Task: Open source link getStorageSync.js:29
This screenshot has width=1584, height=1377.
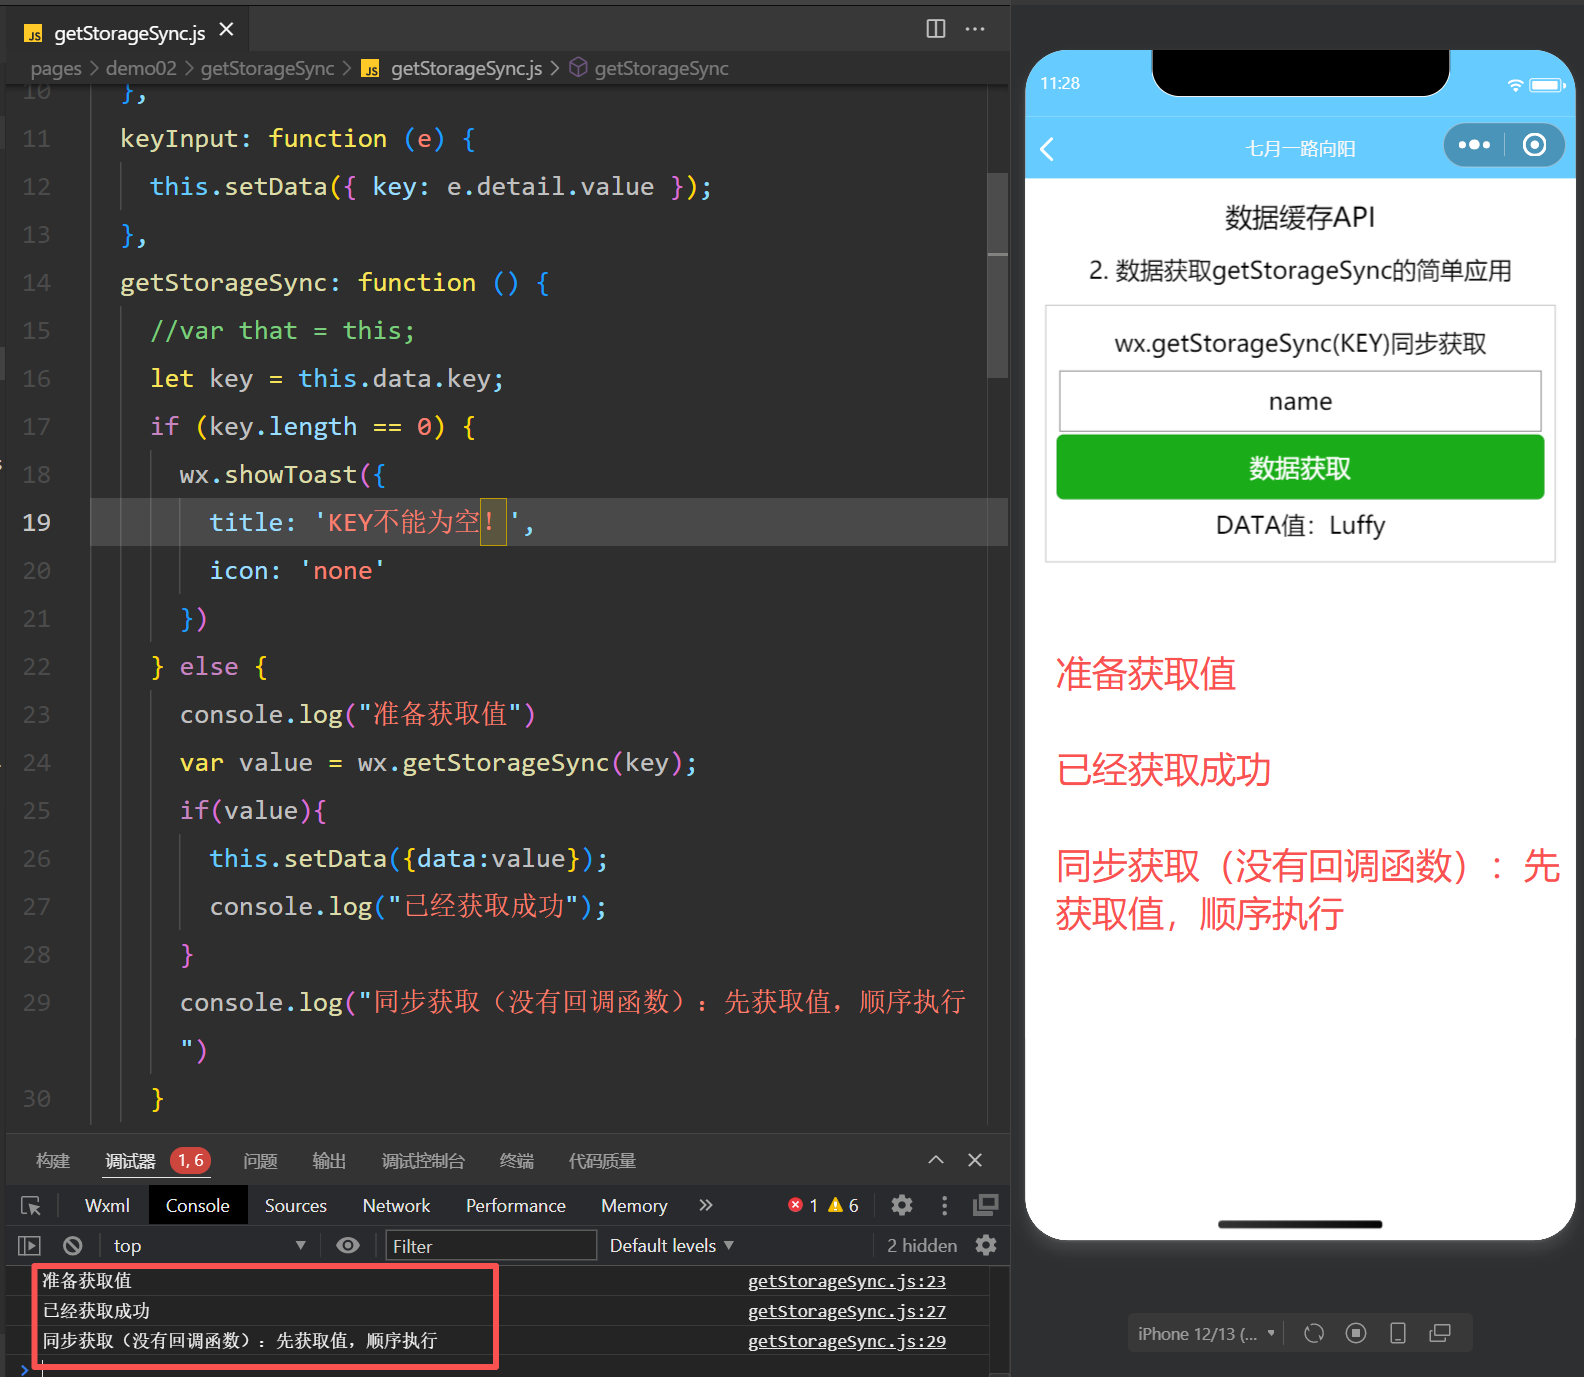Action: coord(847,1341)
